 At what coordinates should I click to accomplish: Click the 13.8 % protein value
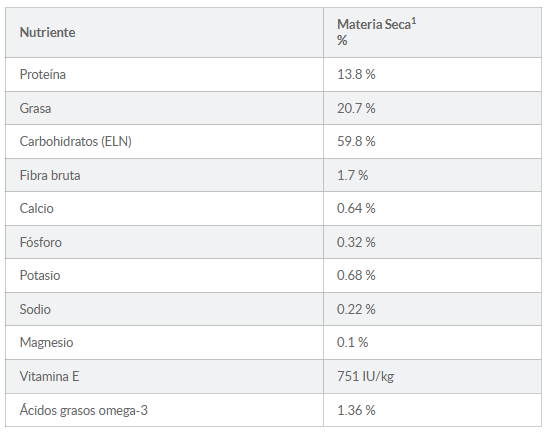point(356,74)
